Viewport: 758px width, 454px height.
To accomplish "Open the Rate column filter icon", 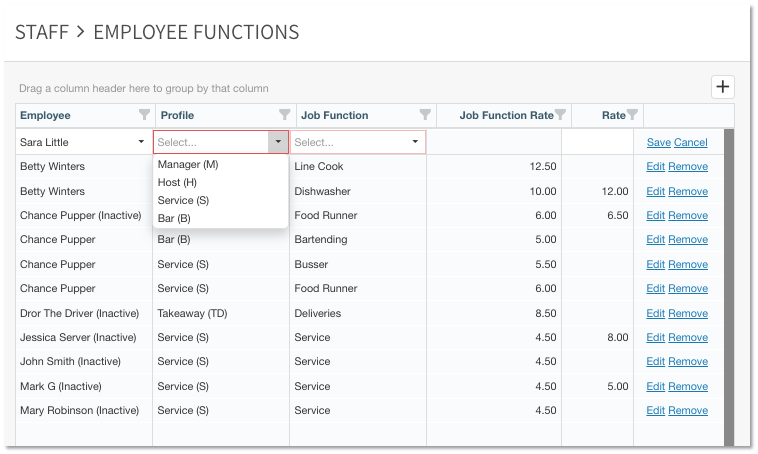I will (x=632, y=115).
